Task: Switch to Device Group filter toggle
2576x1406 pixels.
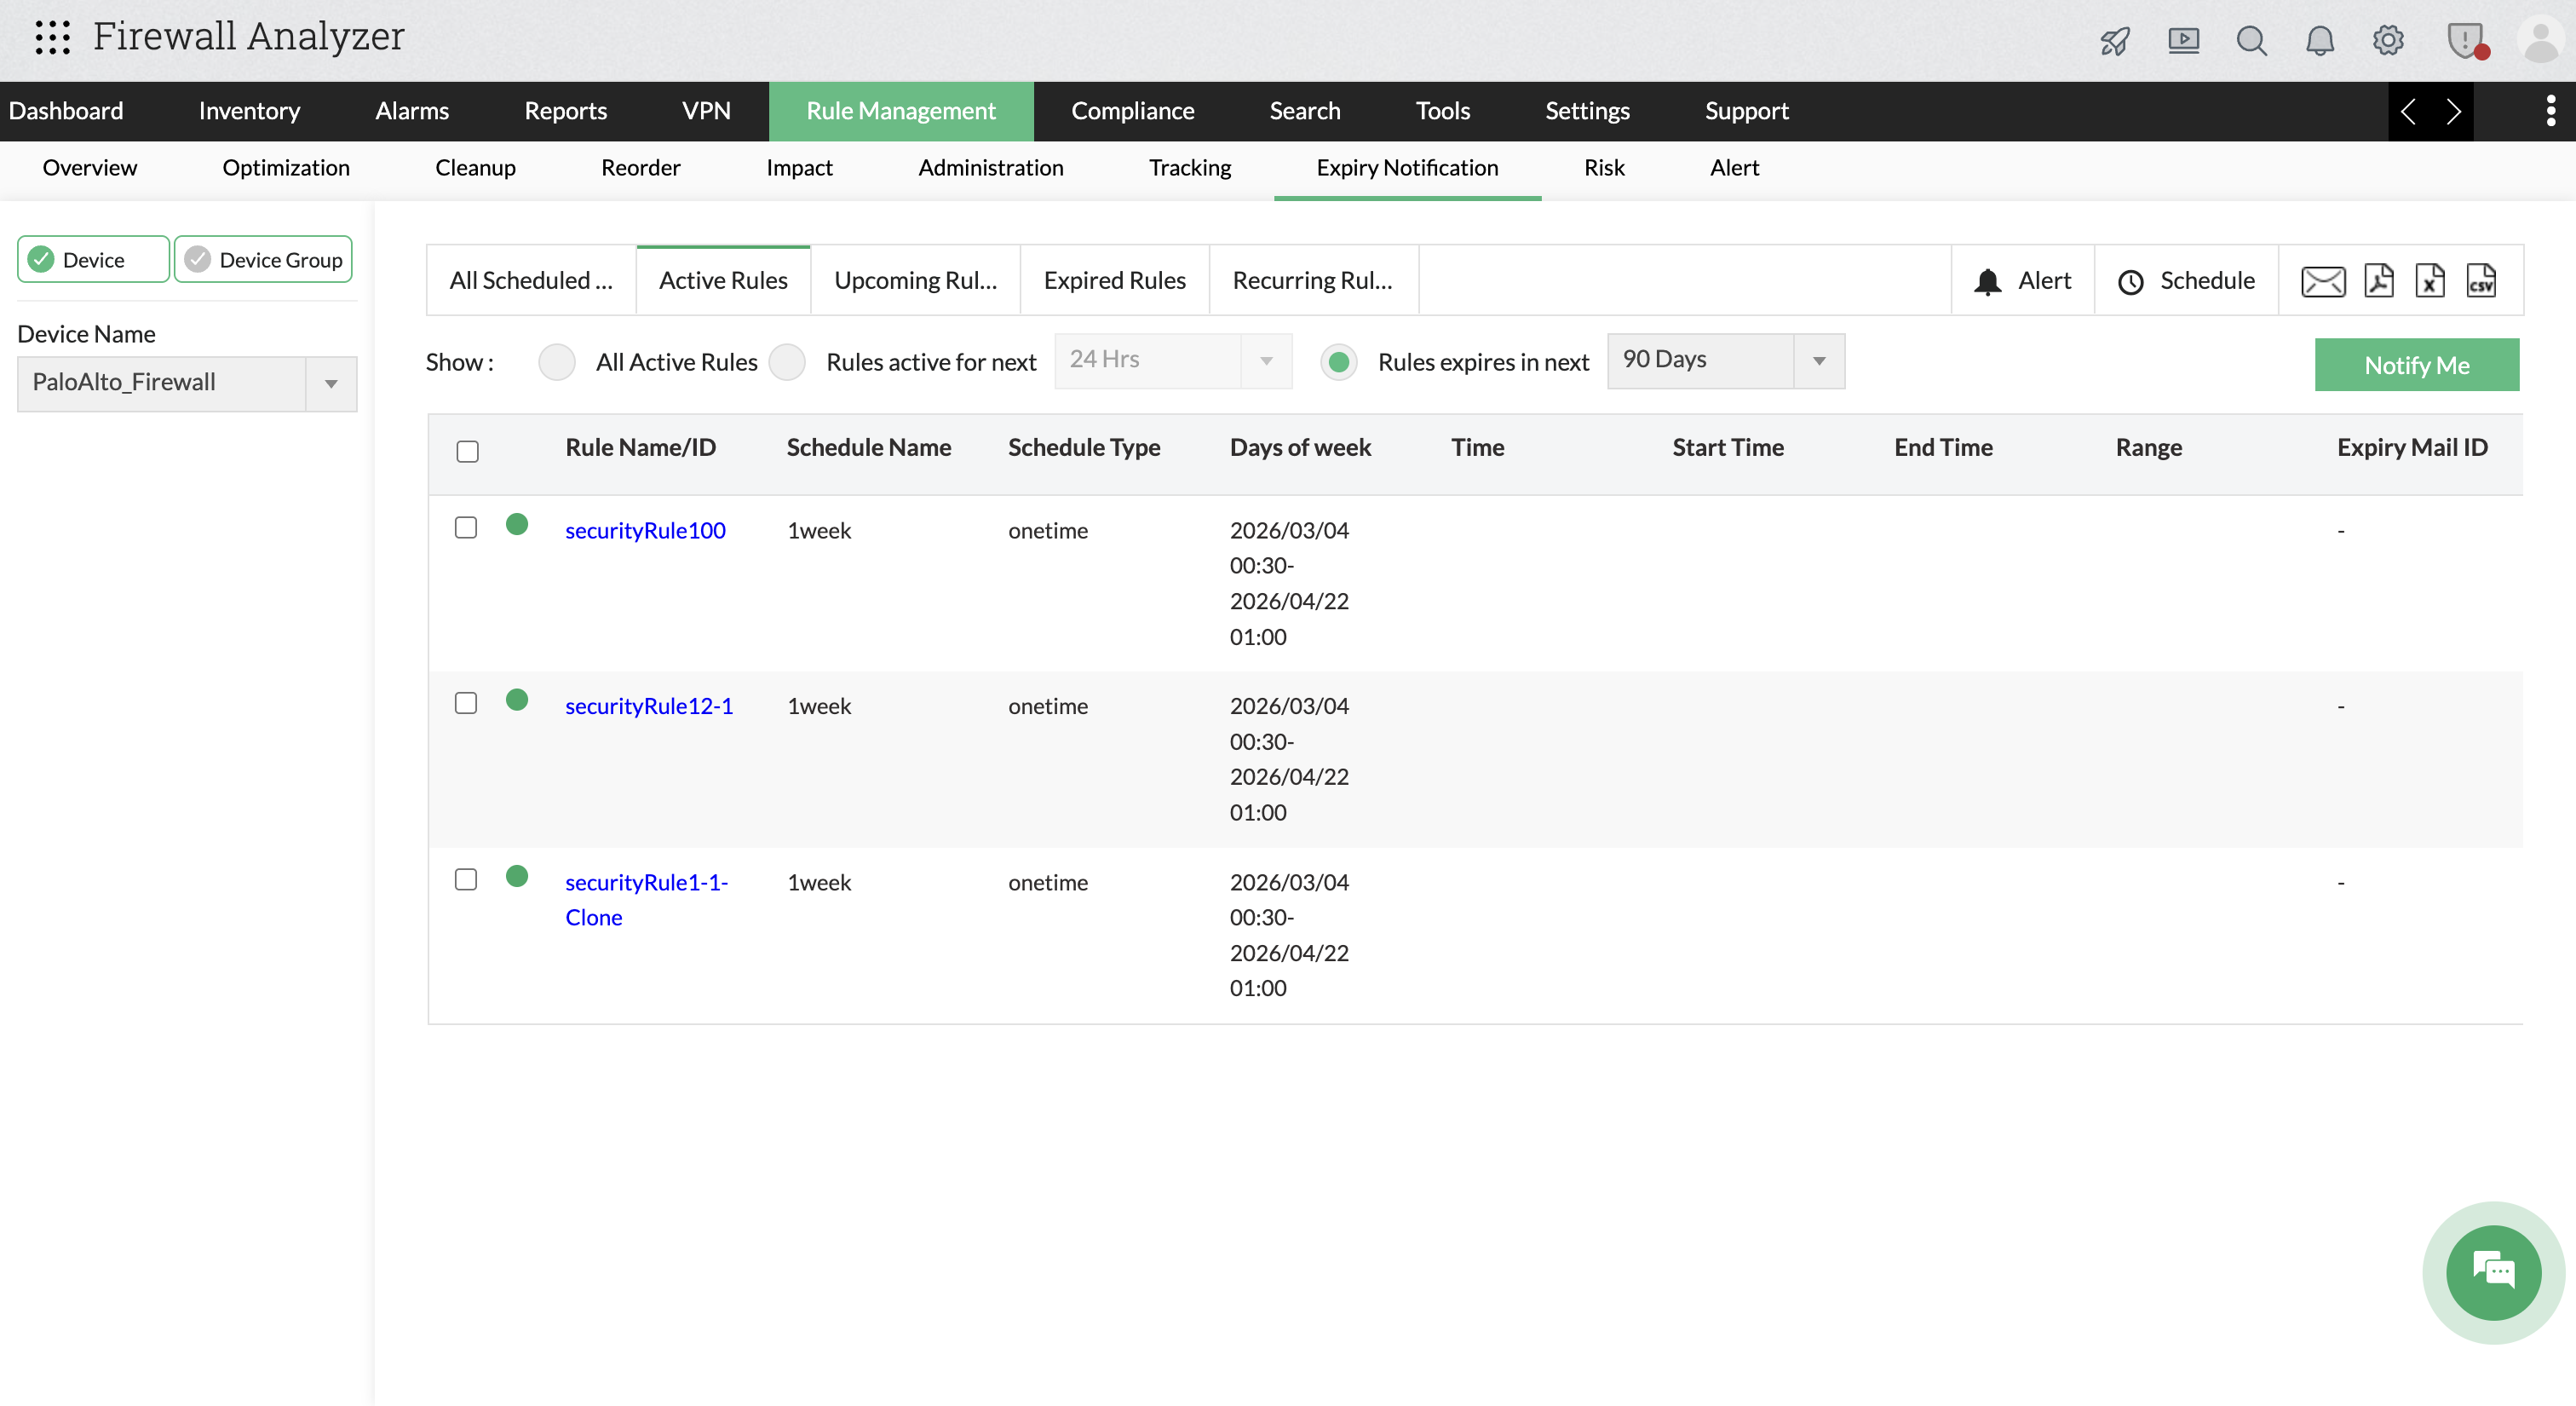Action: (263, 260)
